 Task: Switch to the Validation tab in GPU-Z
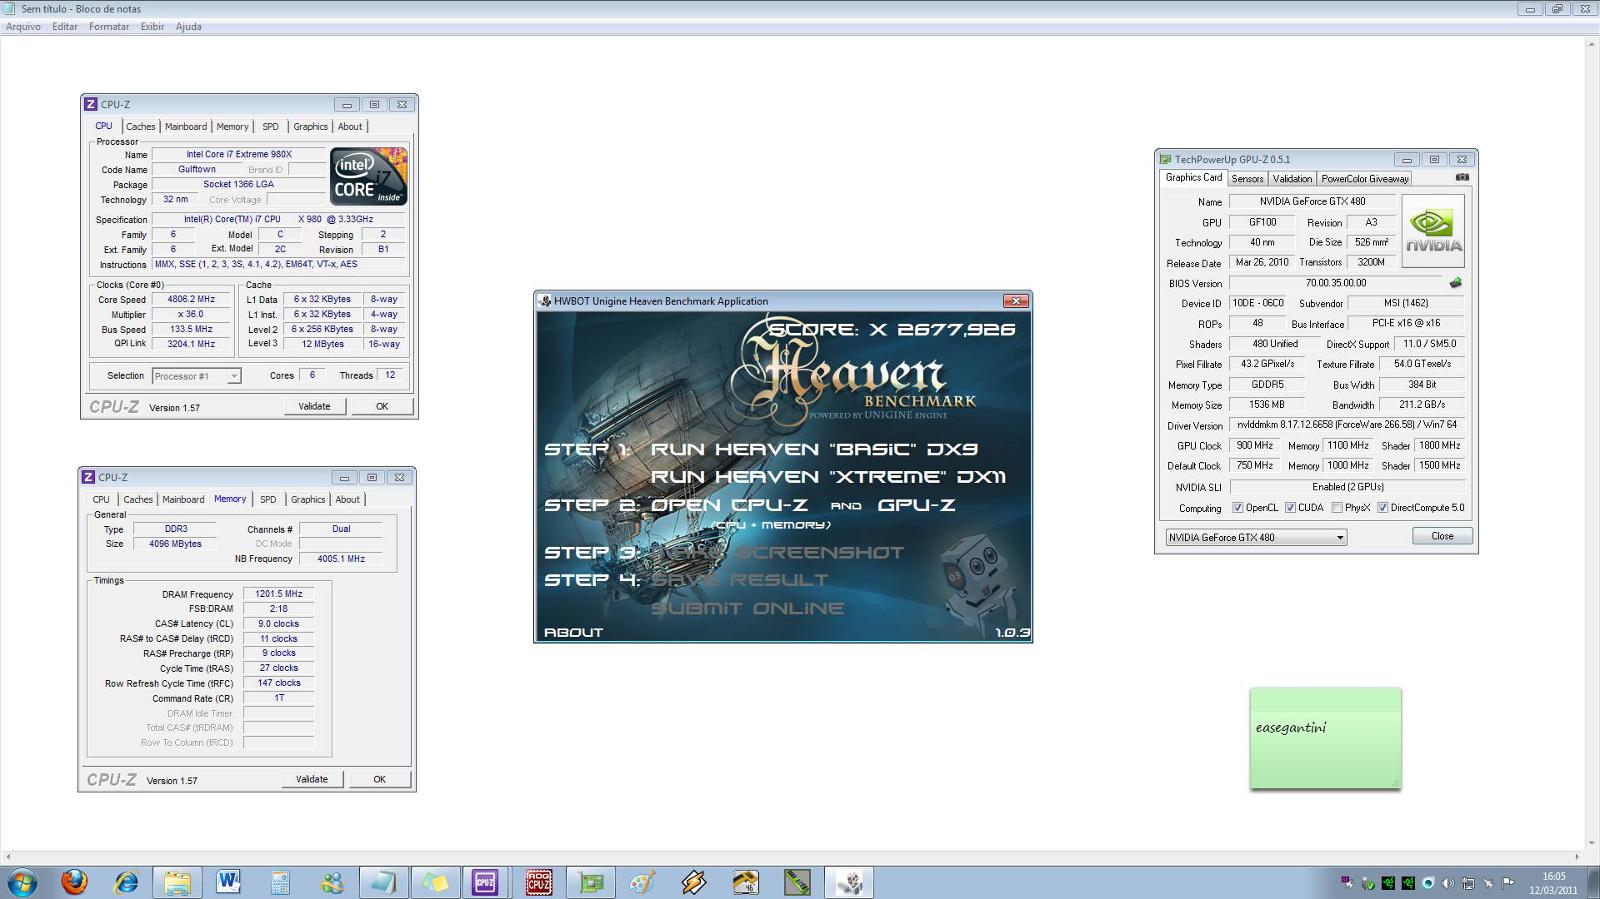(1292, 178)
